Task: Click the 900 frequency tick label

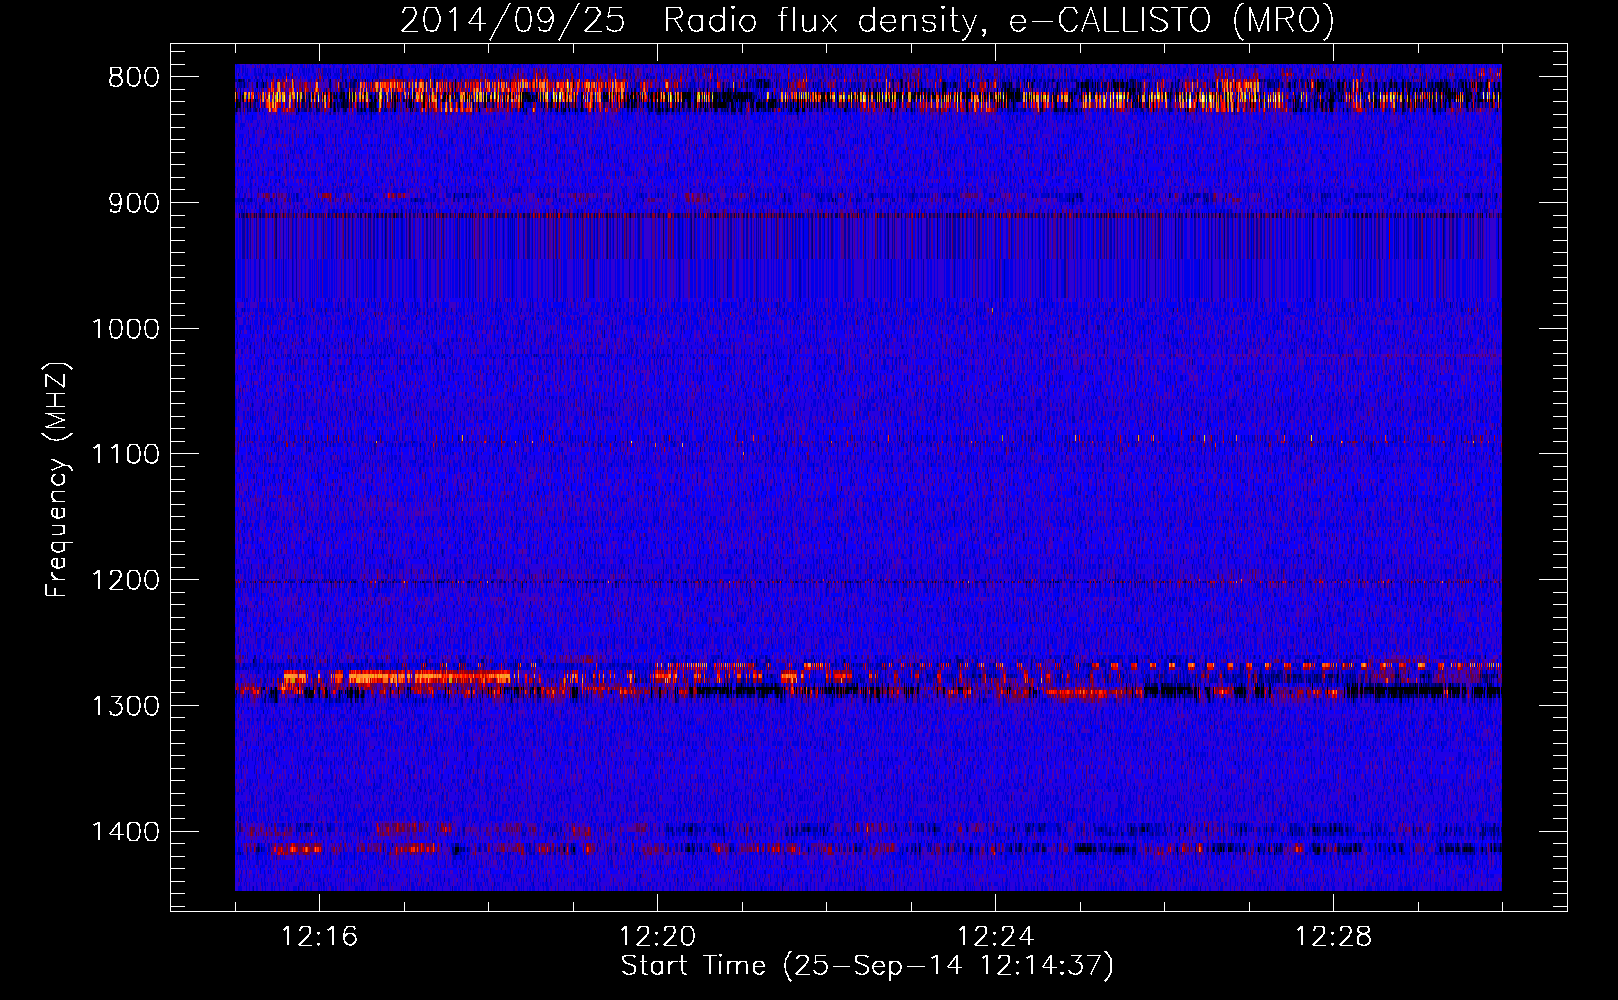Action: coord(134,203)
